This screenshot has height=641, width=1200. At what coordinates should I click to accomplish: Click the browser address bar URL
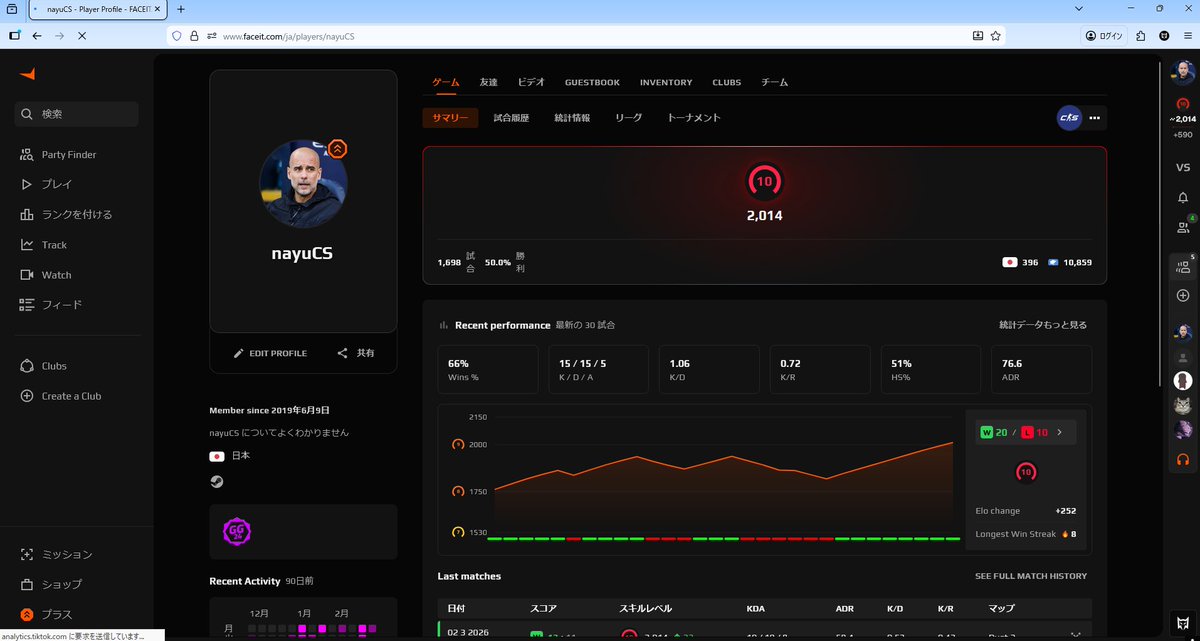pos(288,36)
